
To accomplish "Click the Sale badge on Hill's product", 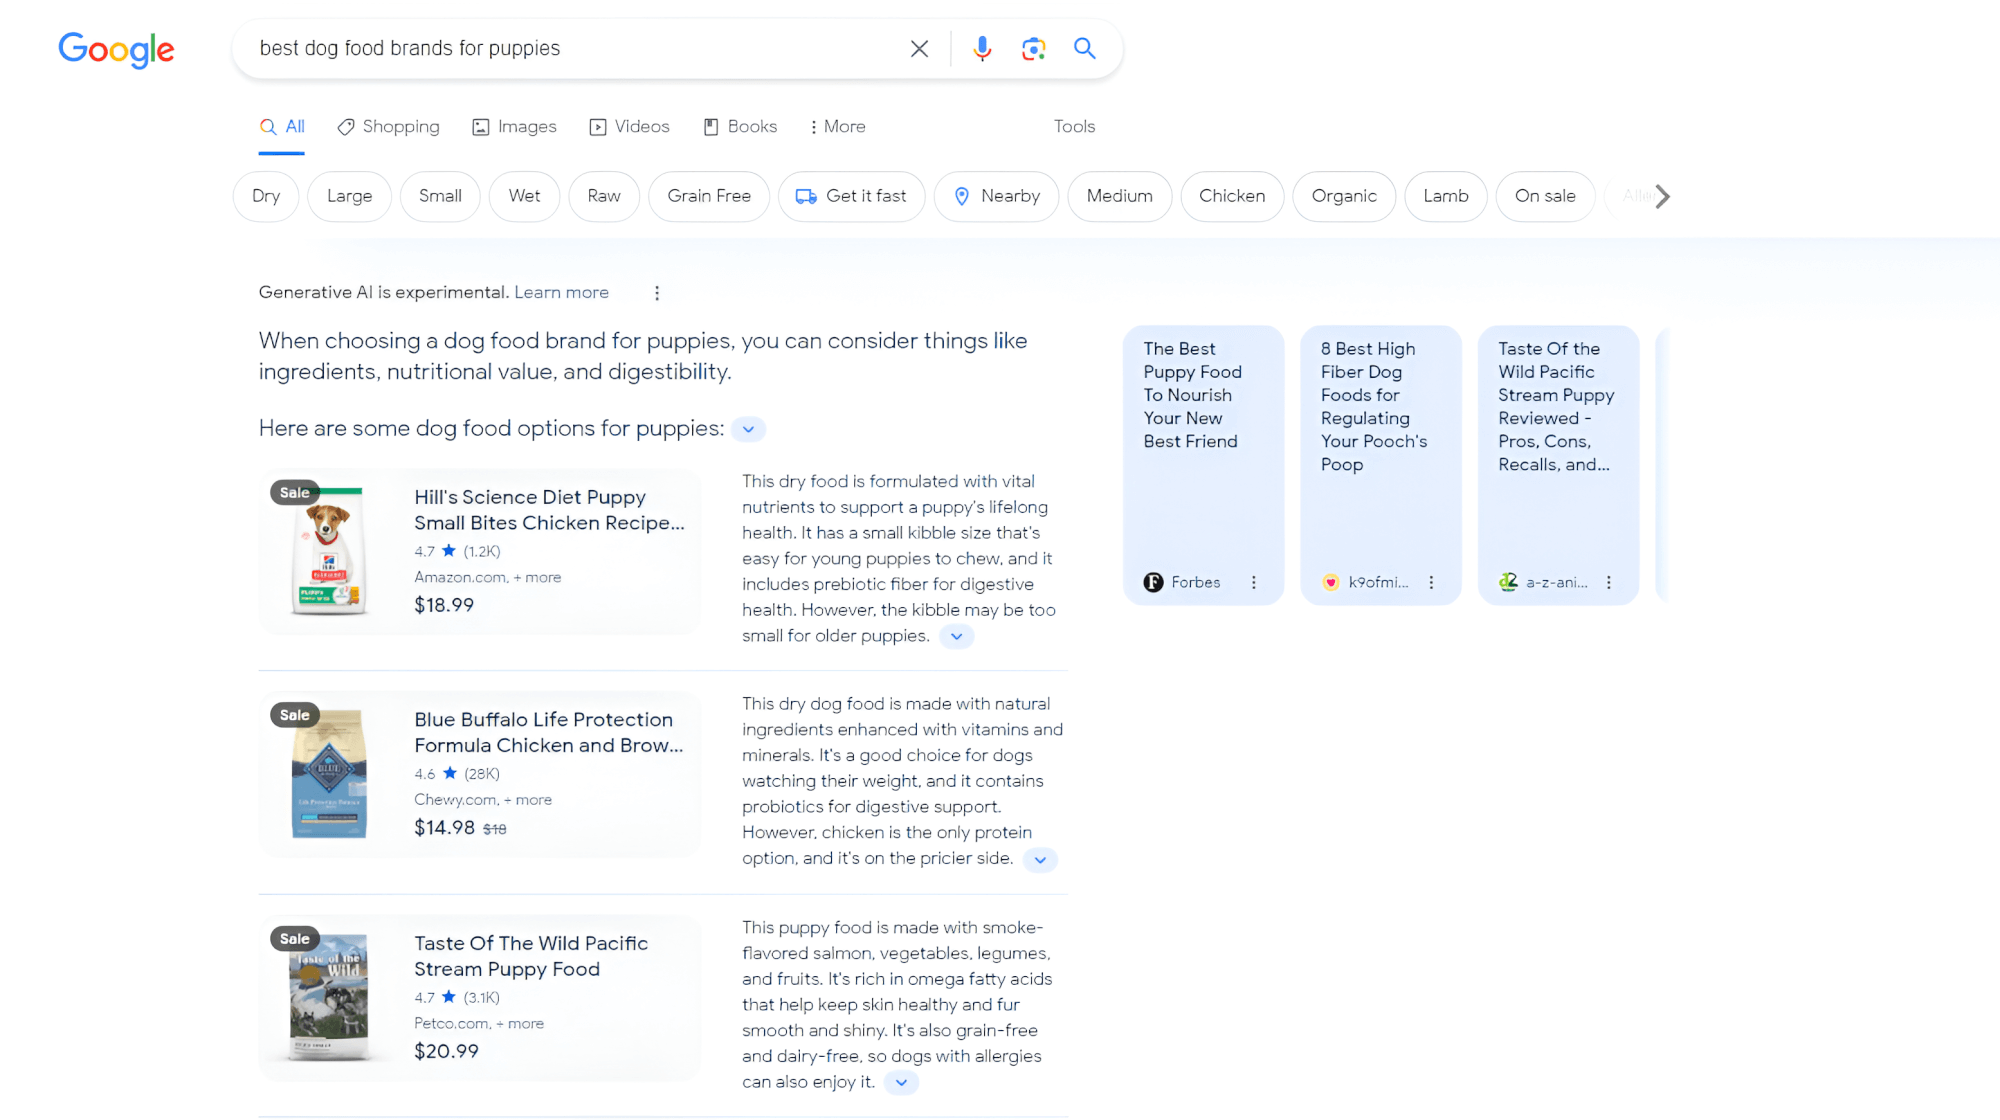I will tap(294, 492).
